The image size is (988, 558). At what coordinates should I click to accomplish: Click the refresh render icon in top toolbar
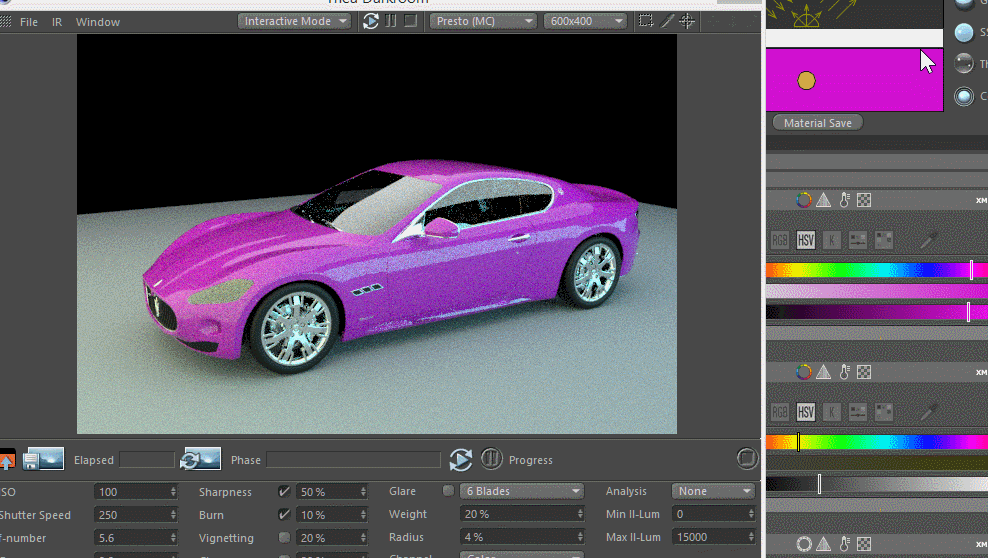[x=370, y=21]
